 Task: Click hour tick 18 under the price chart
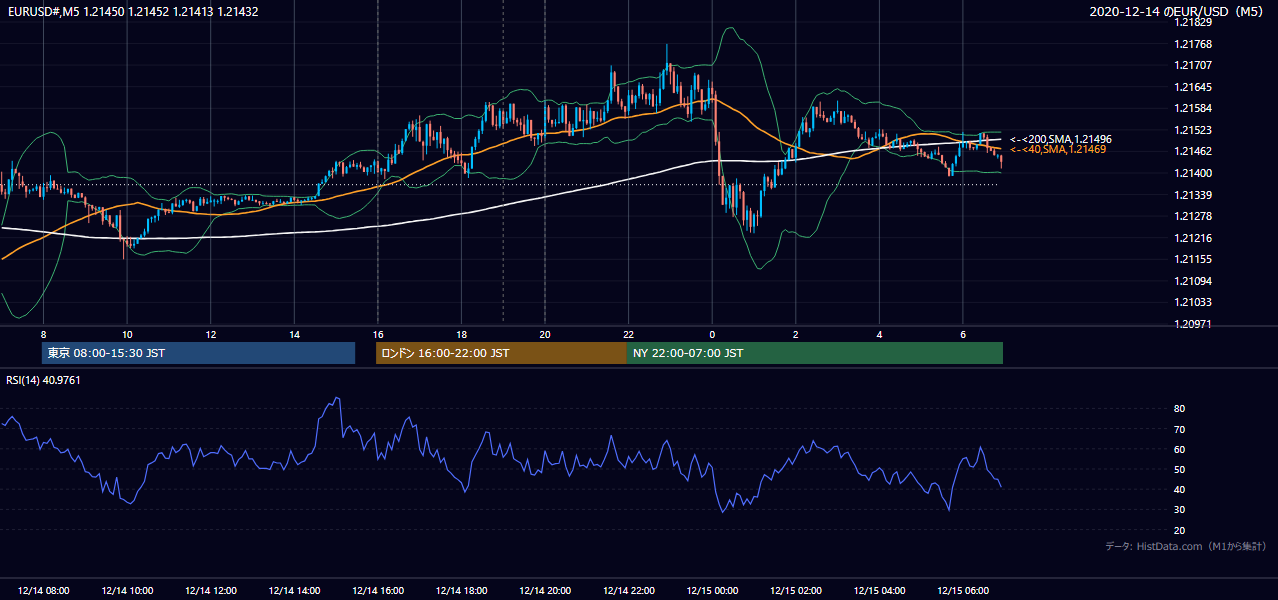pos(461,334)
